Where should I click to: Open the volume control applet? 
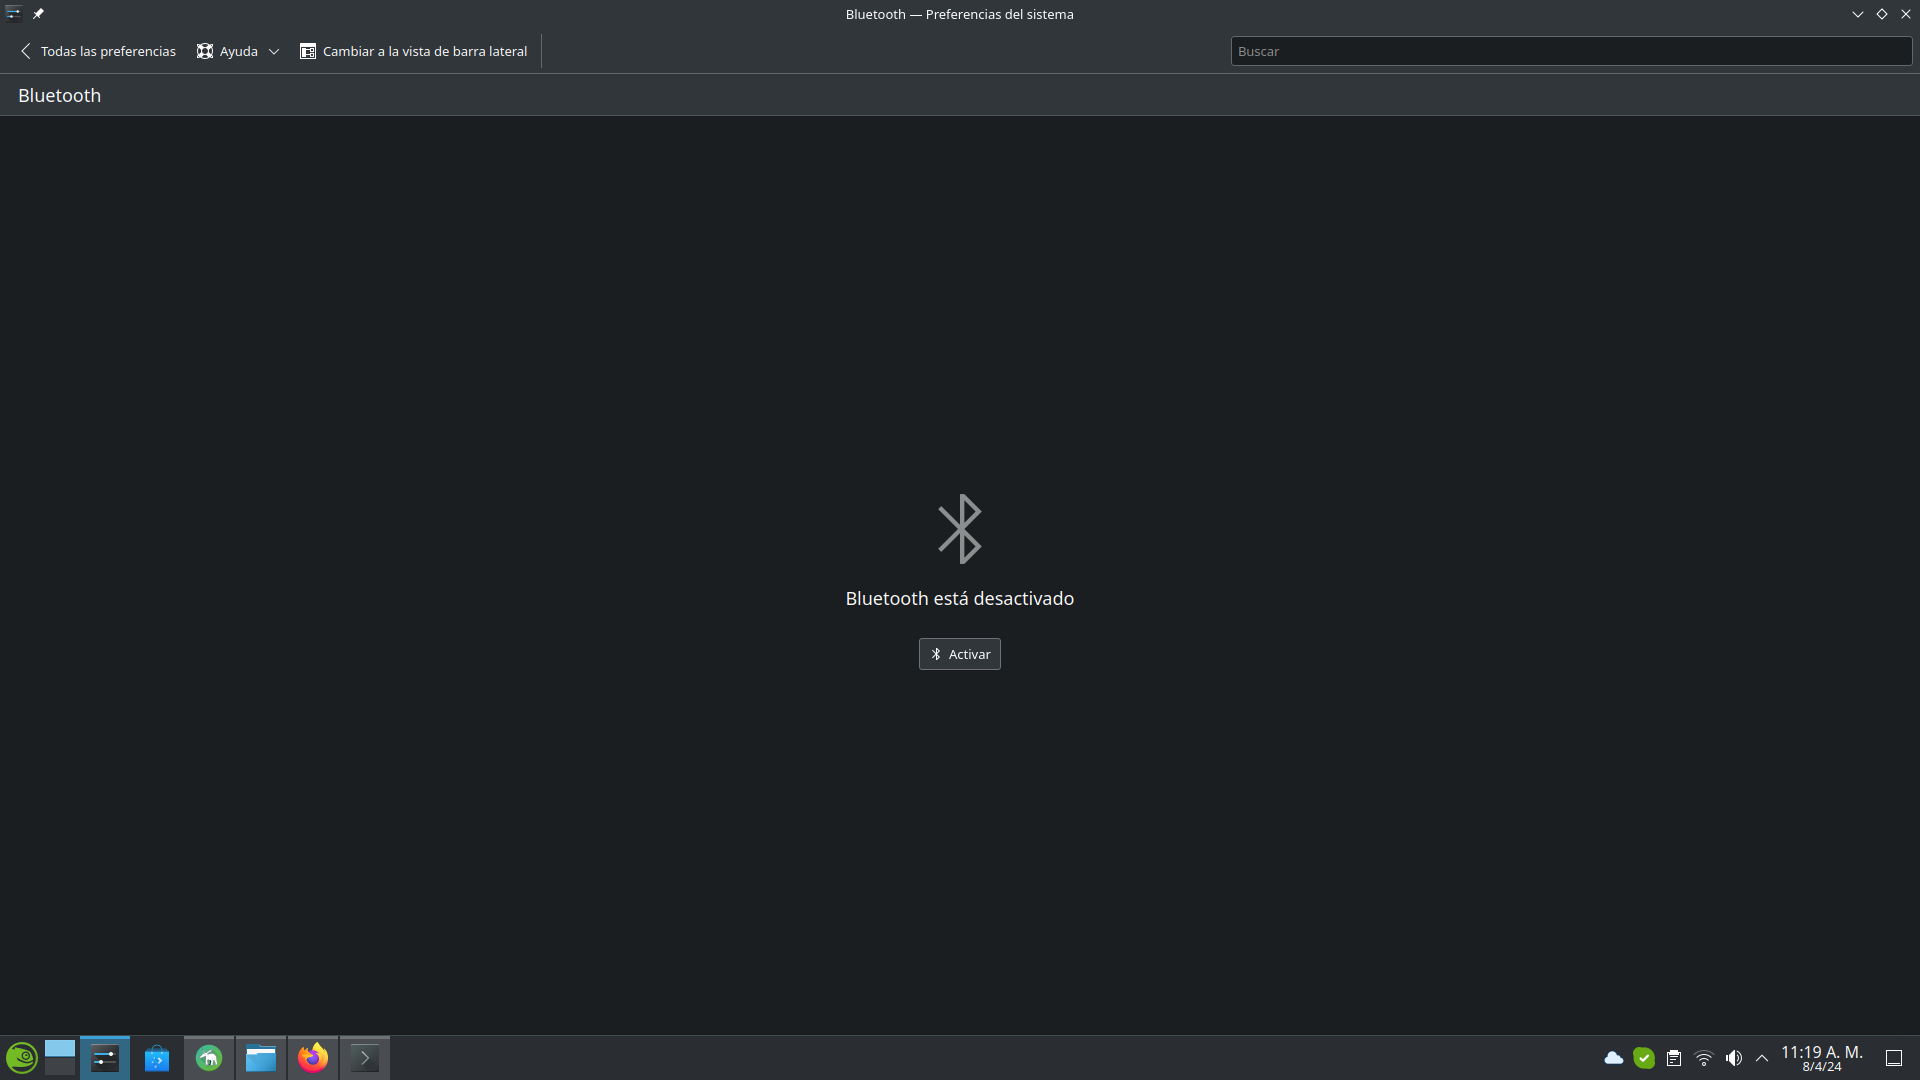[x=1734, y=1058]
